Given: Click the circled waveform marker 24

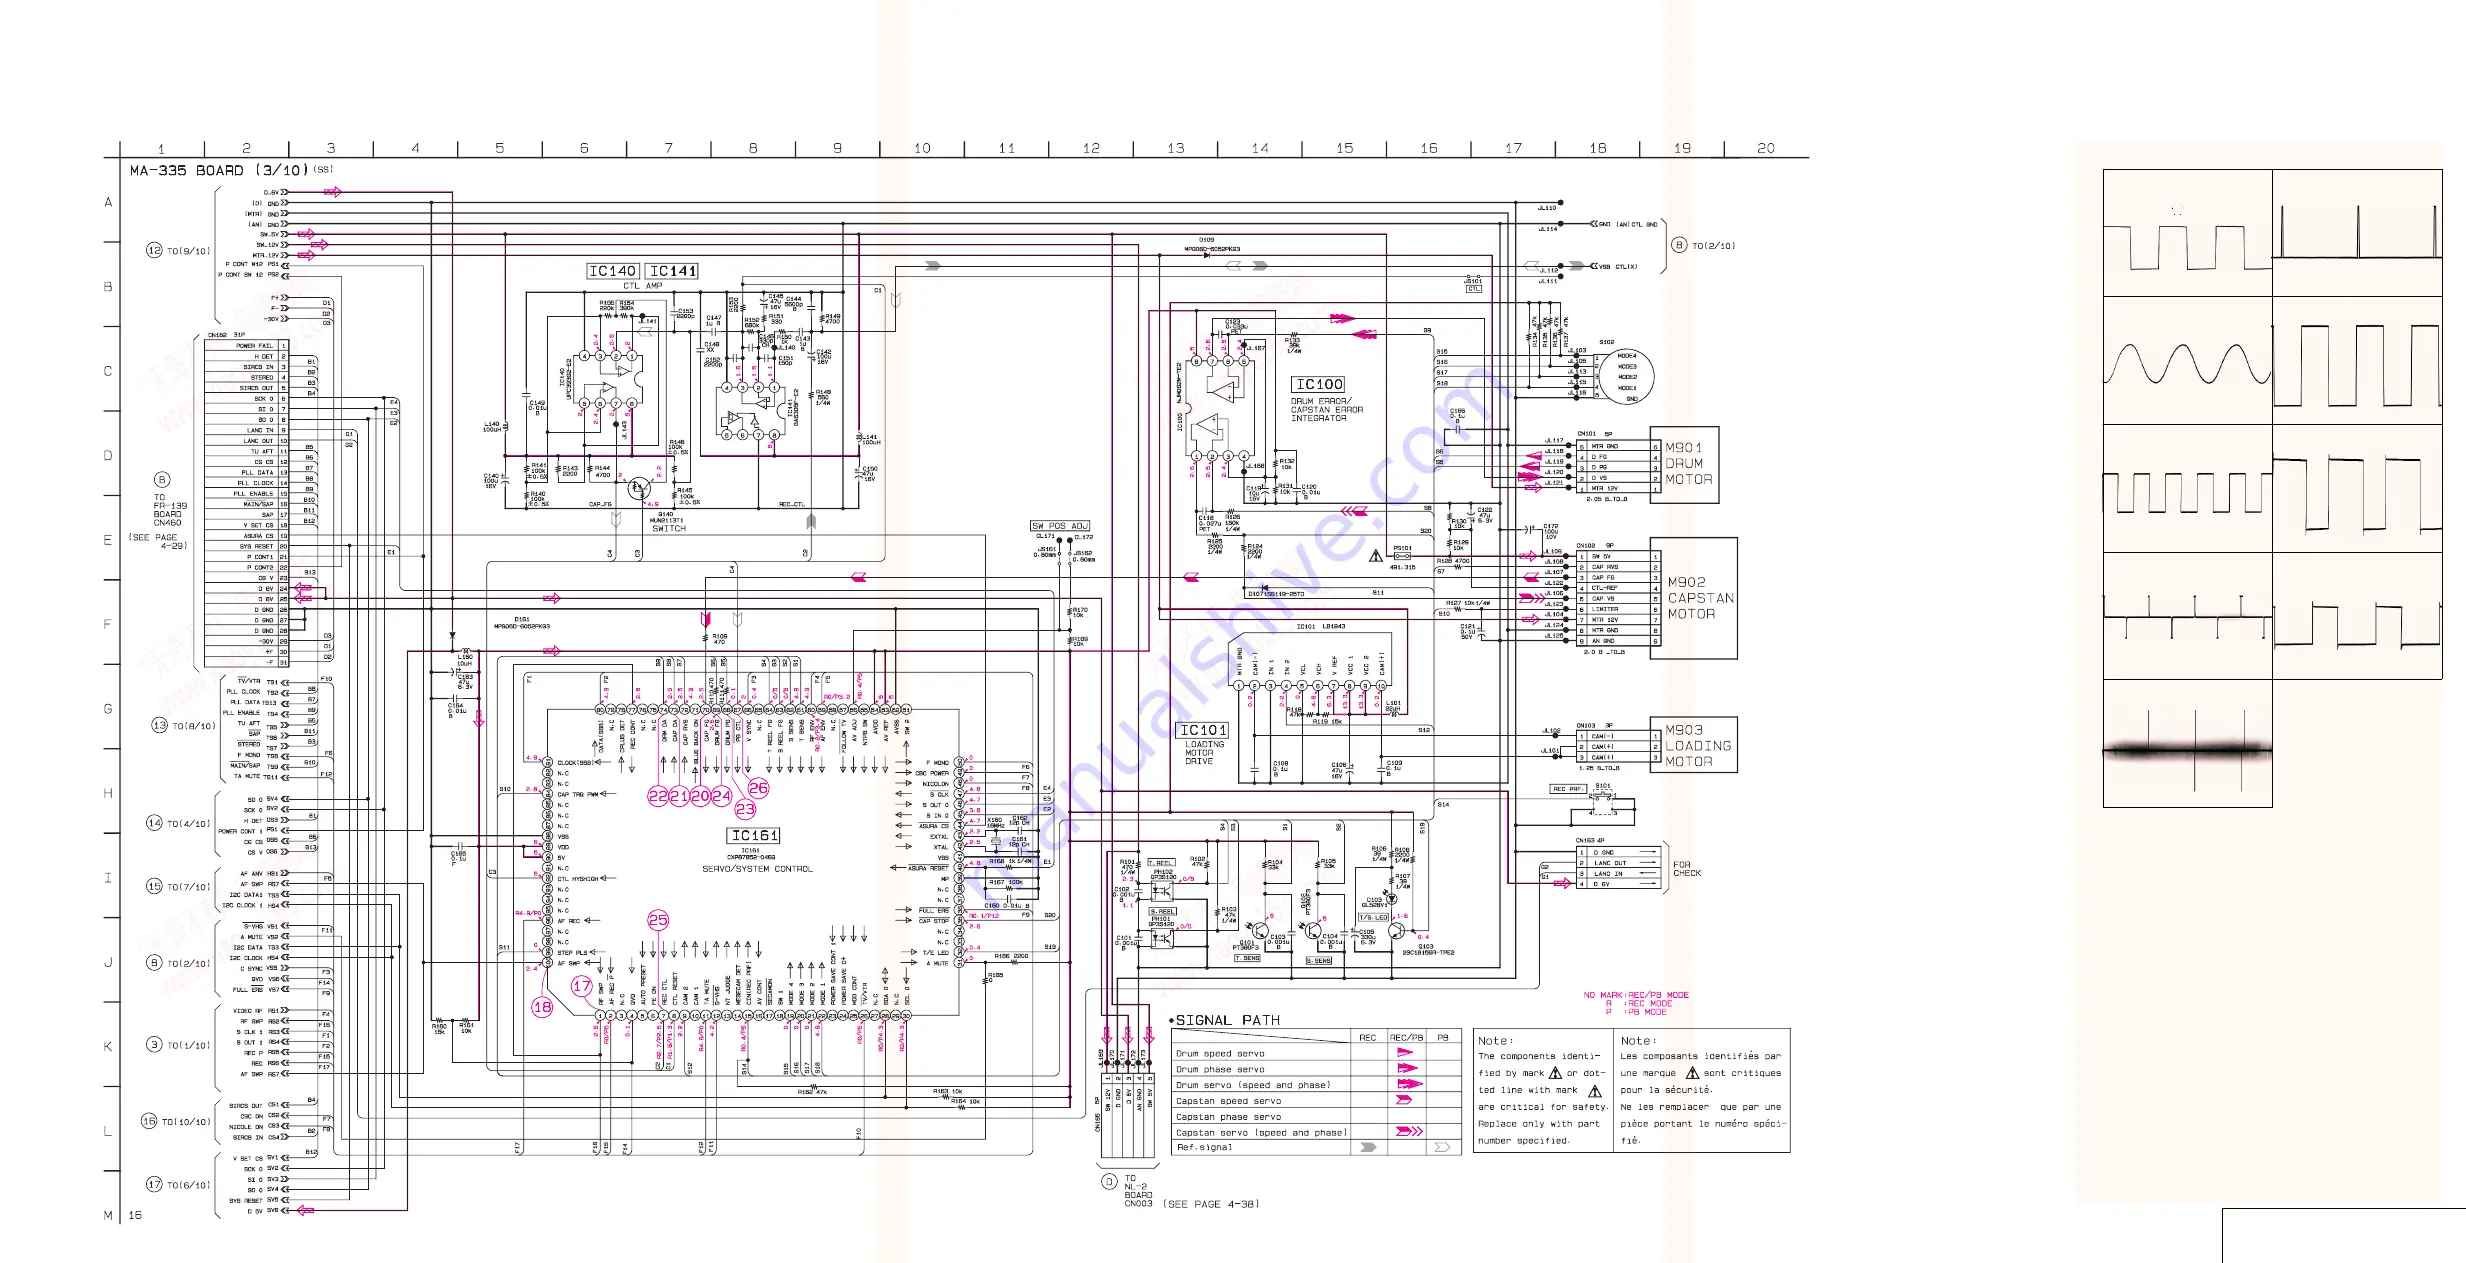Looking at the screenshot, I should pyautogui.click(x=721, y=797).
